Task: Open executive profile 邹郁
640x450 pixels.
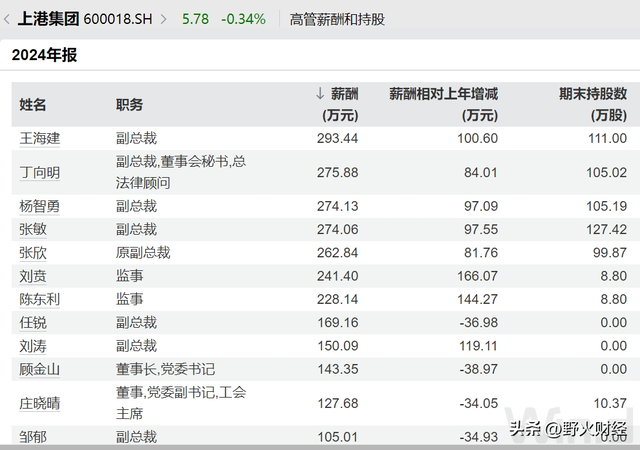Action: [33, 437]
